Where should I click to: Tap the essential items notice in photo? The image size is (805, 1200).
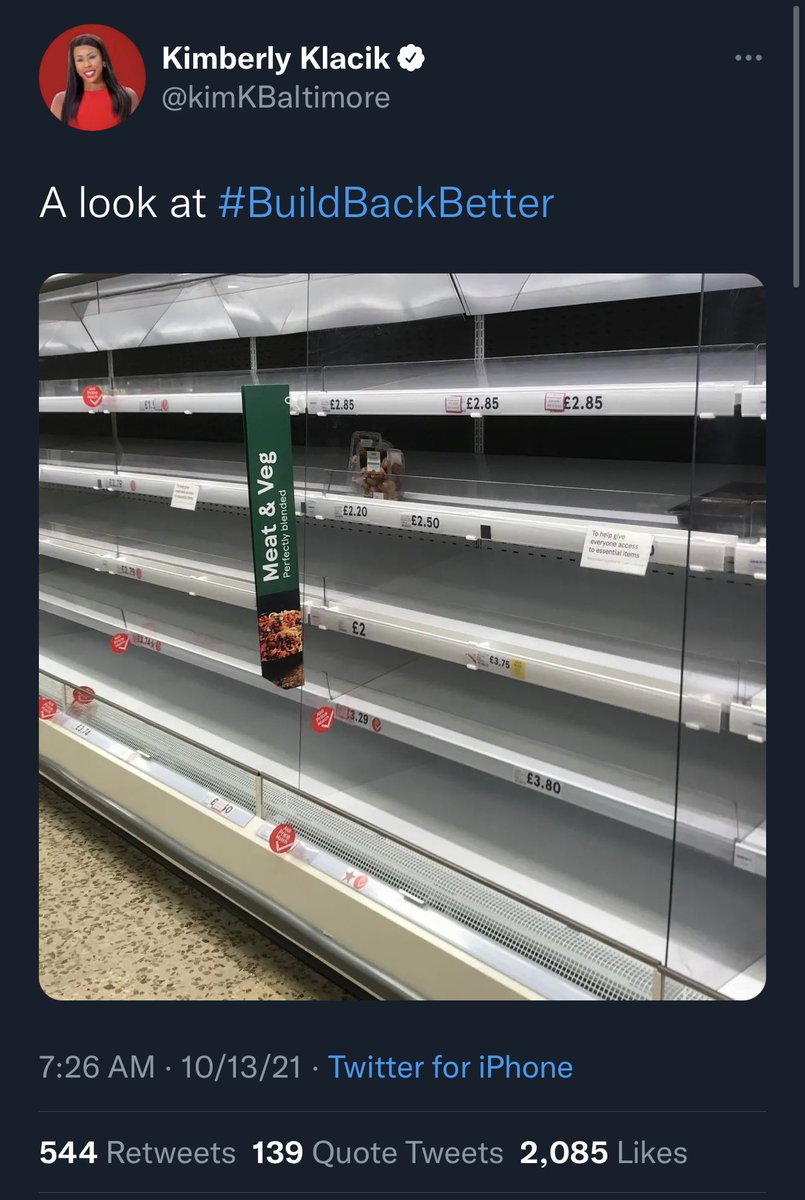click(616, 551)
